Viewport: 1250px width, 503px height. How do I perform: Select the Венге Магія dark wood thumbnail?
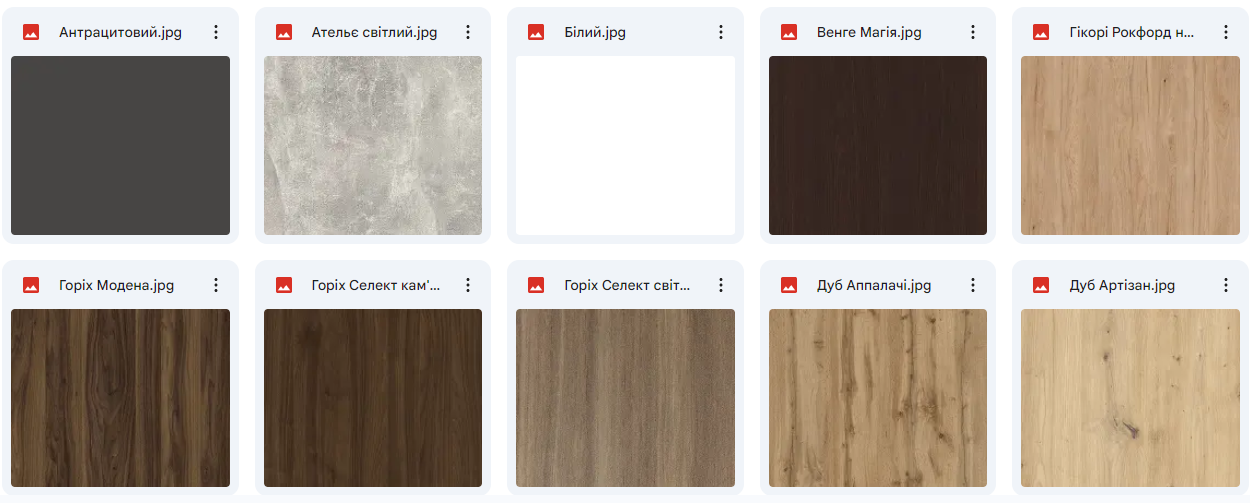pyautogui.click(x=878, y=145)
